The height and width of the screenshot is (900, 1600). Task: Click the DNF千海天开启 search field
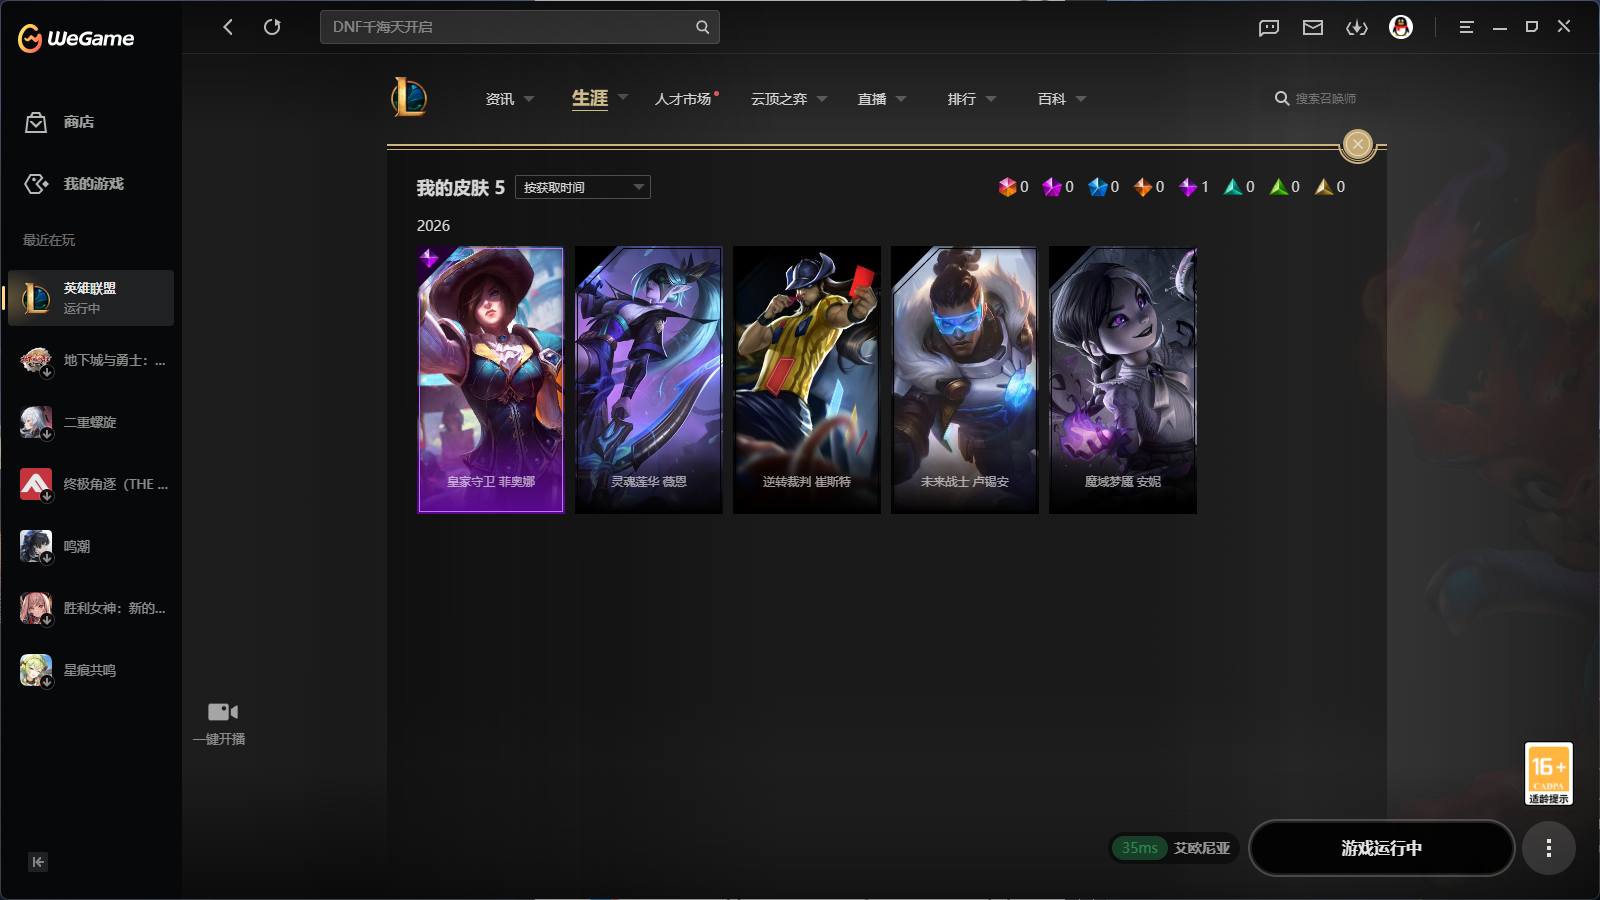520,27
